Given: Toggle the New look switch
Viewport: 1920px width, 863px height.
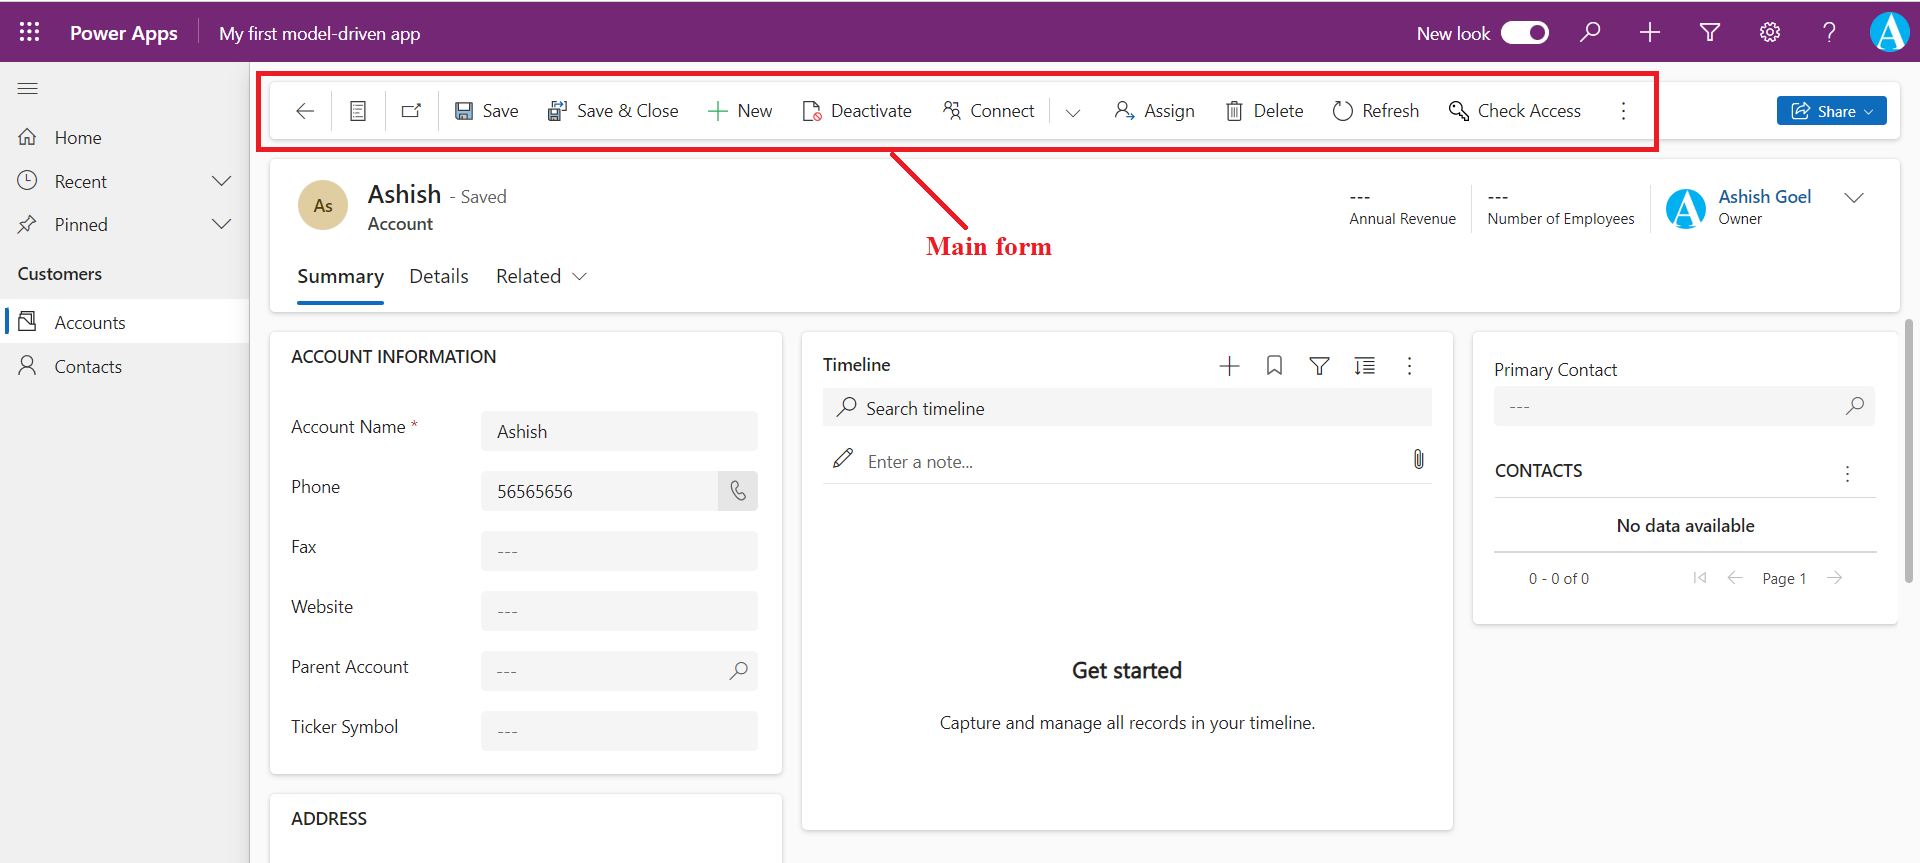Looking at the screenshot, I should click(x=1525, y=33).
